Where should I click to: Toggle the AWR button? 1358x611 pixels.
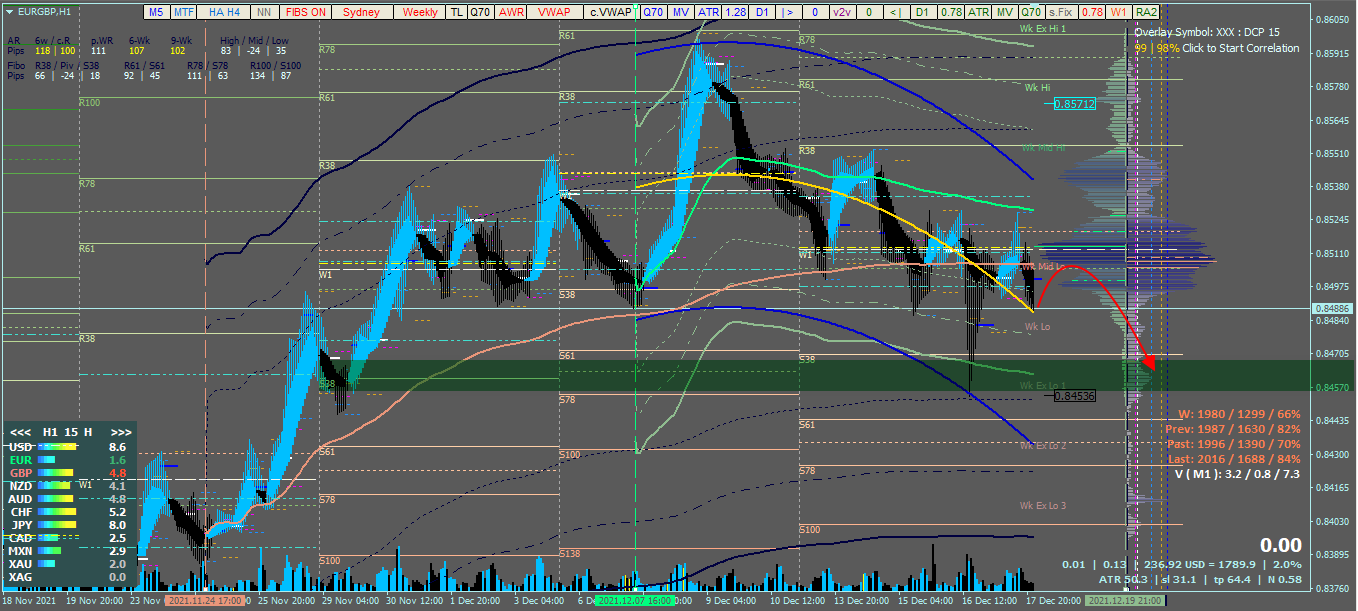pyautogui.click(x=510, y=12)
